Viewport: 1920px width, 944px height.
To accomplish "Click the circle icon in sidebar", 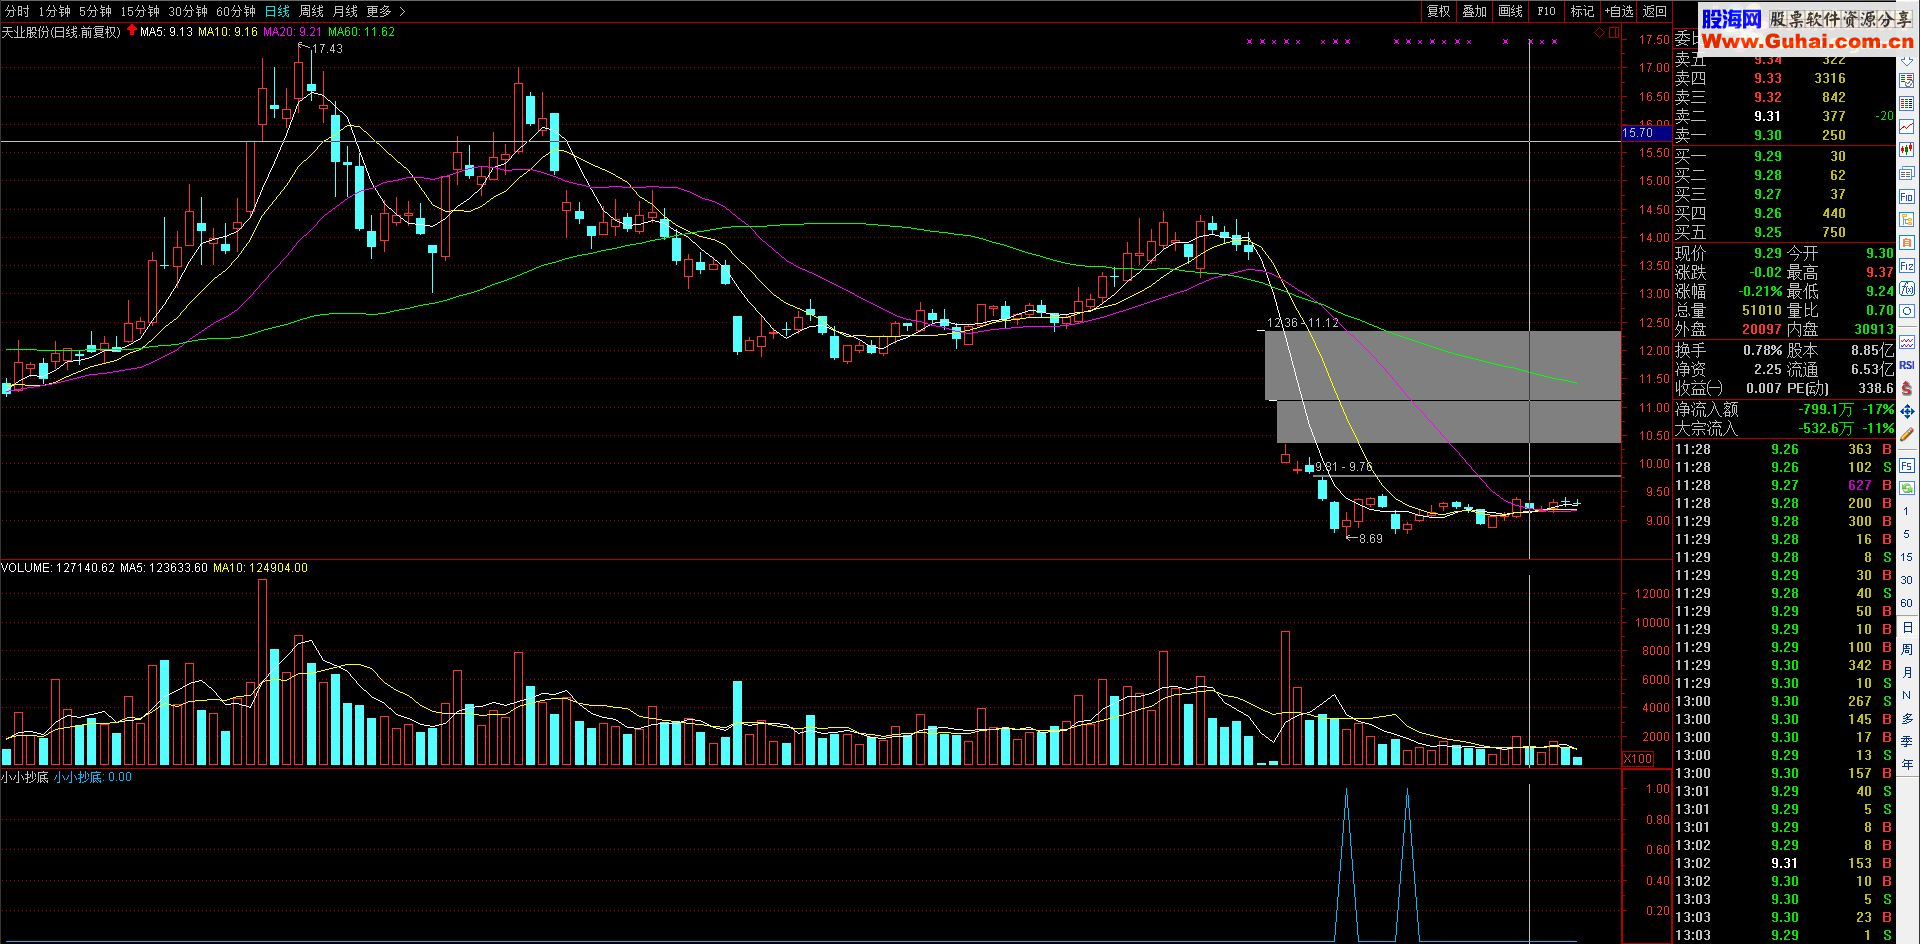I will tap(1907, 312).
